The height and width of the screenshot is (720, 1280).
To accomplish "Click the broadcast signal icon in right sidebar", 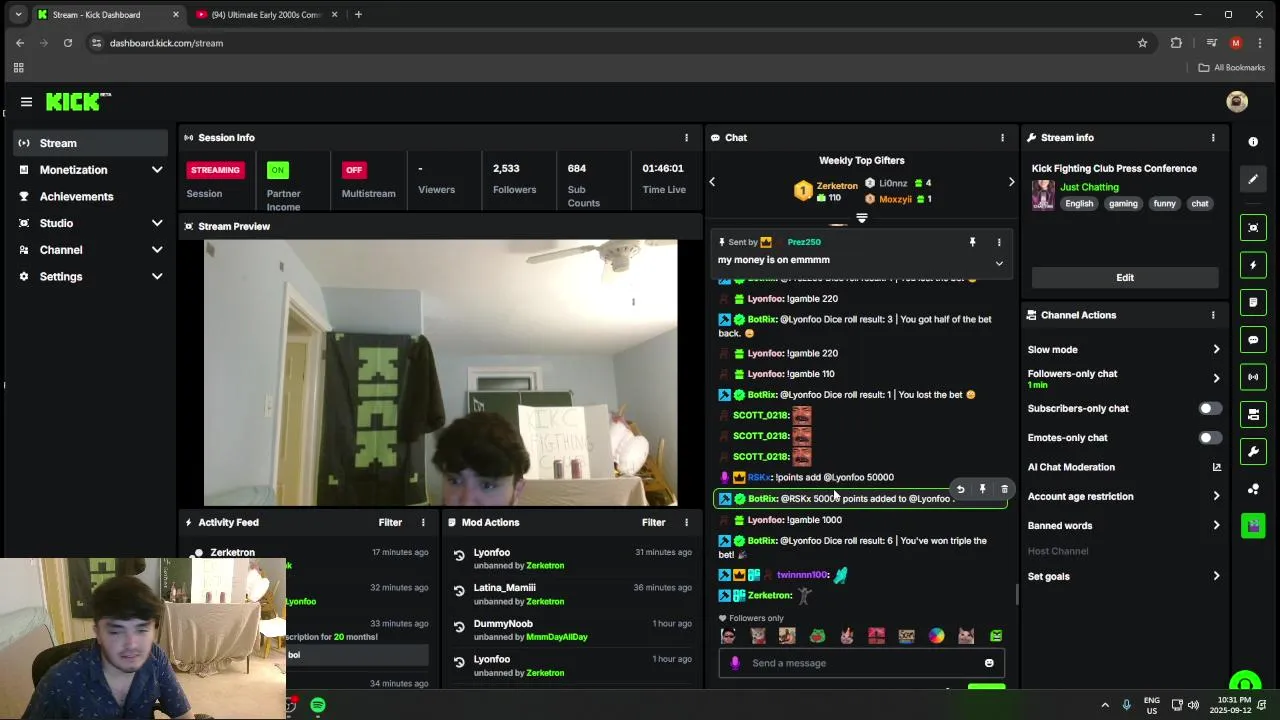I will click(1253, 377).
